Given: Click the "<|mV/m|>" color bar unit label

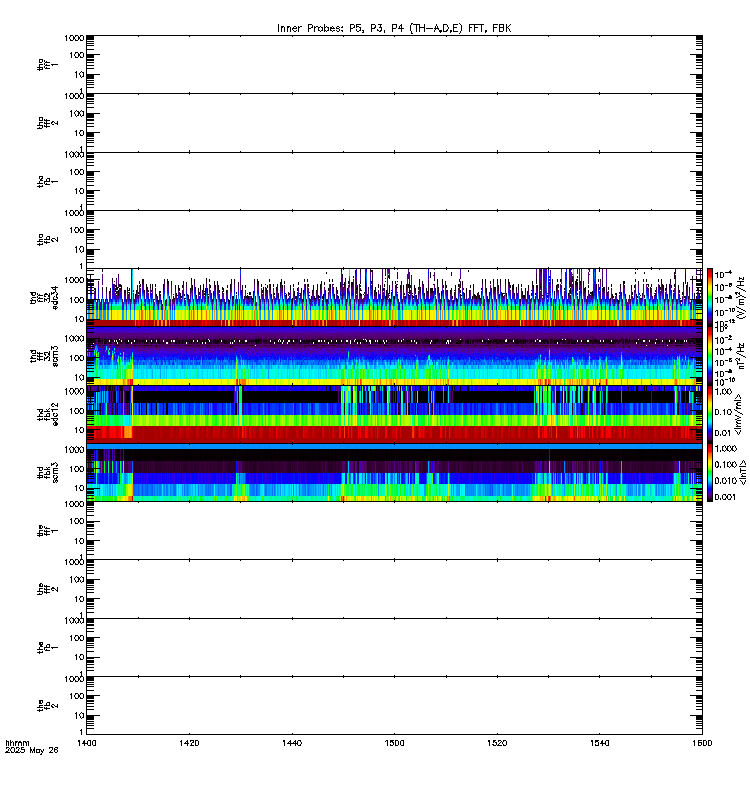Looking at the screenshot, I should coord(738,414).
